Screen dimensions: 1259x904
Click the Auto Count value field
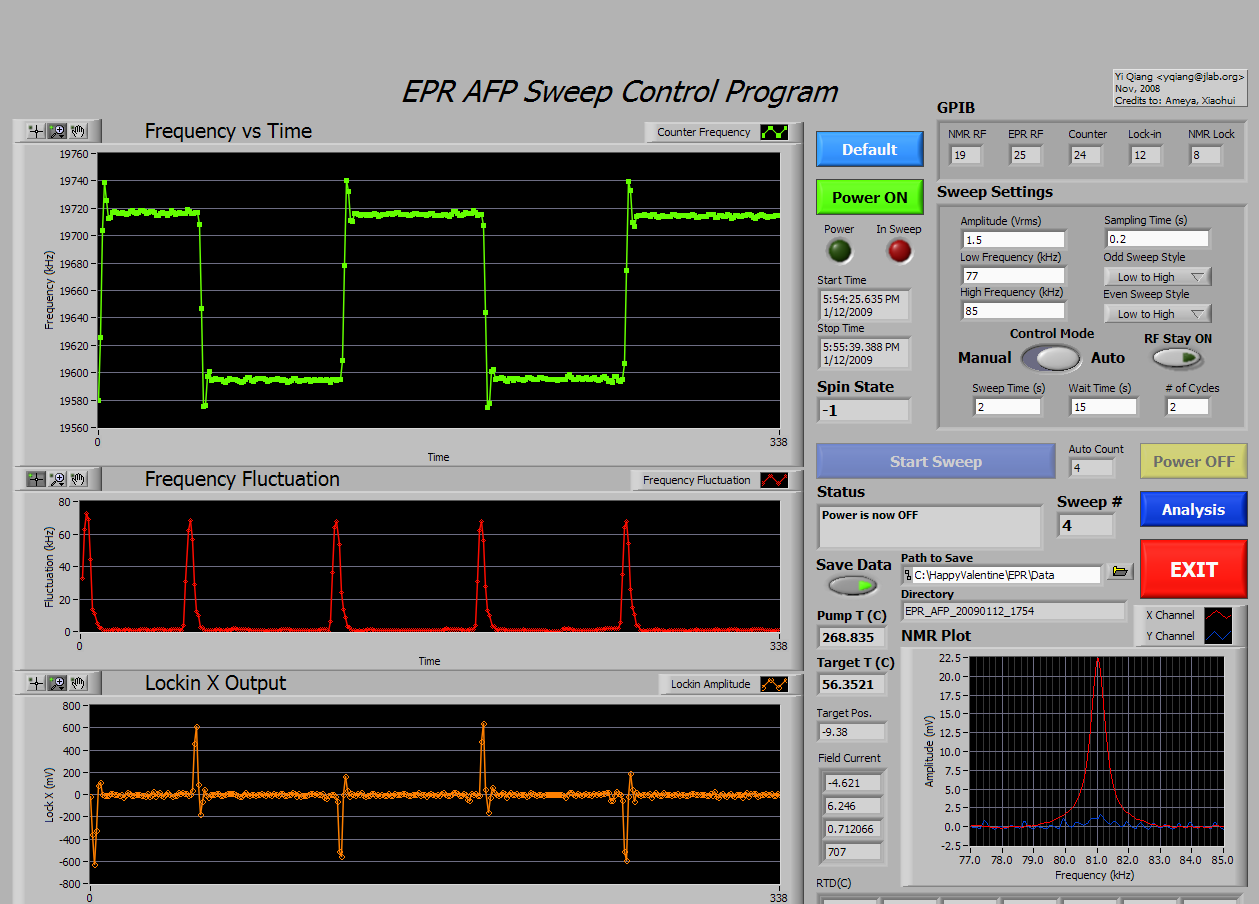1091,467
